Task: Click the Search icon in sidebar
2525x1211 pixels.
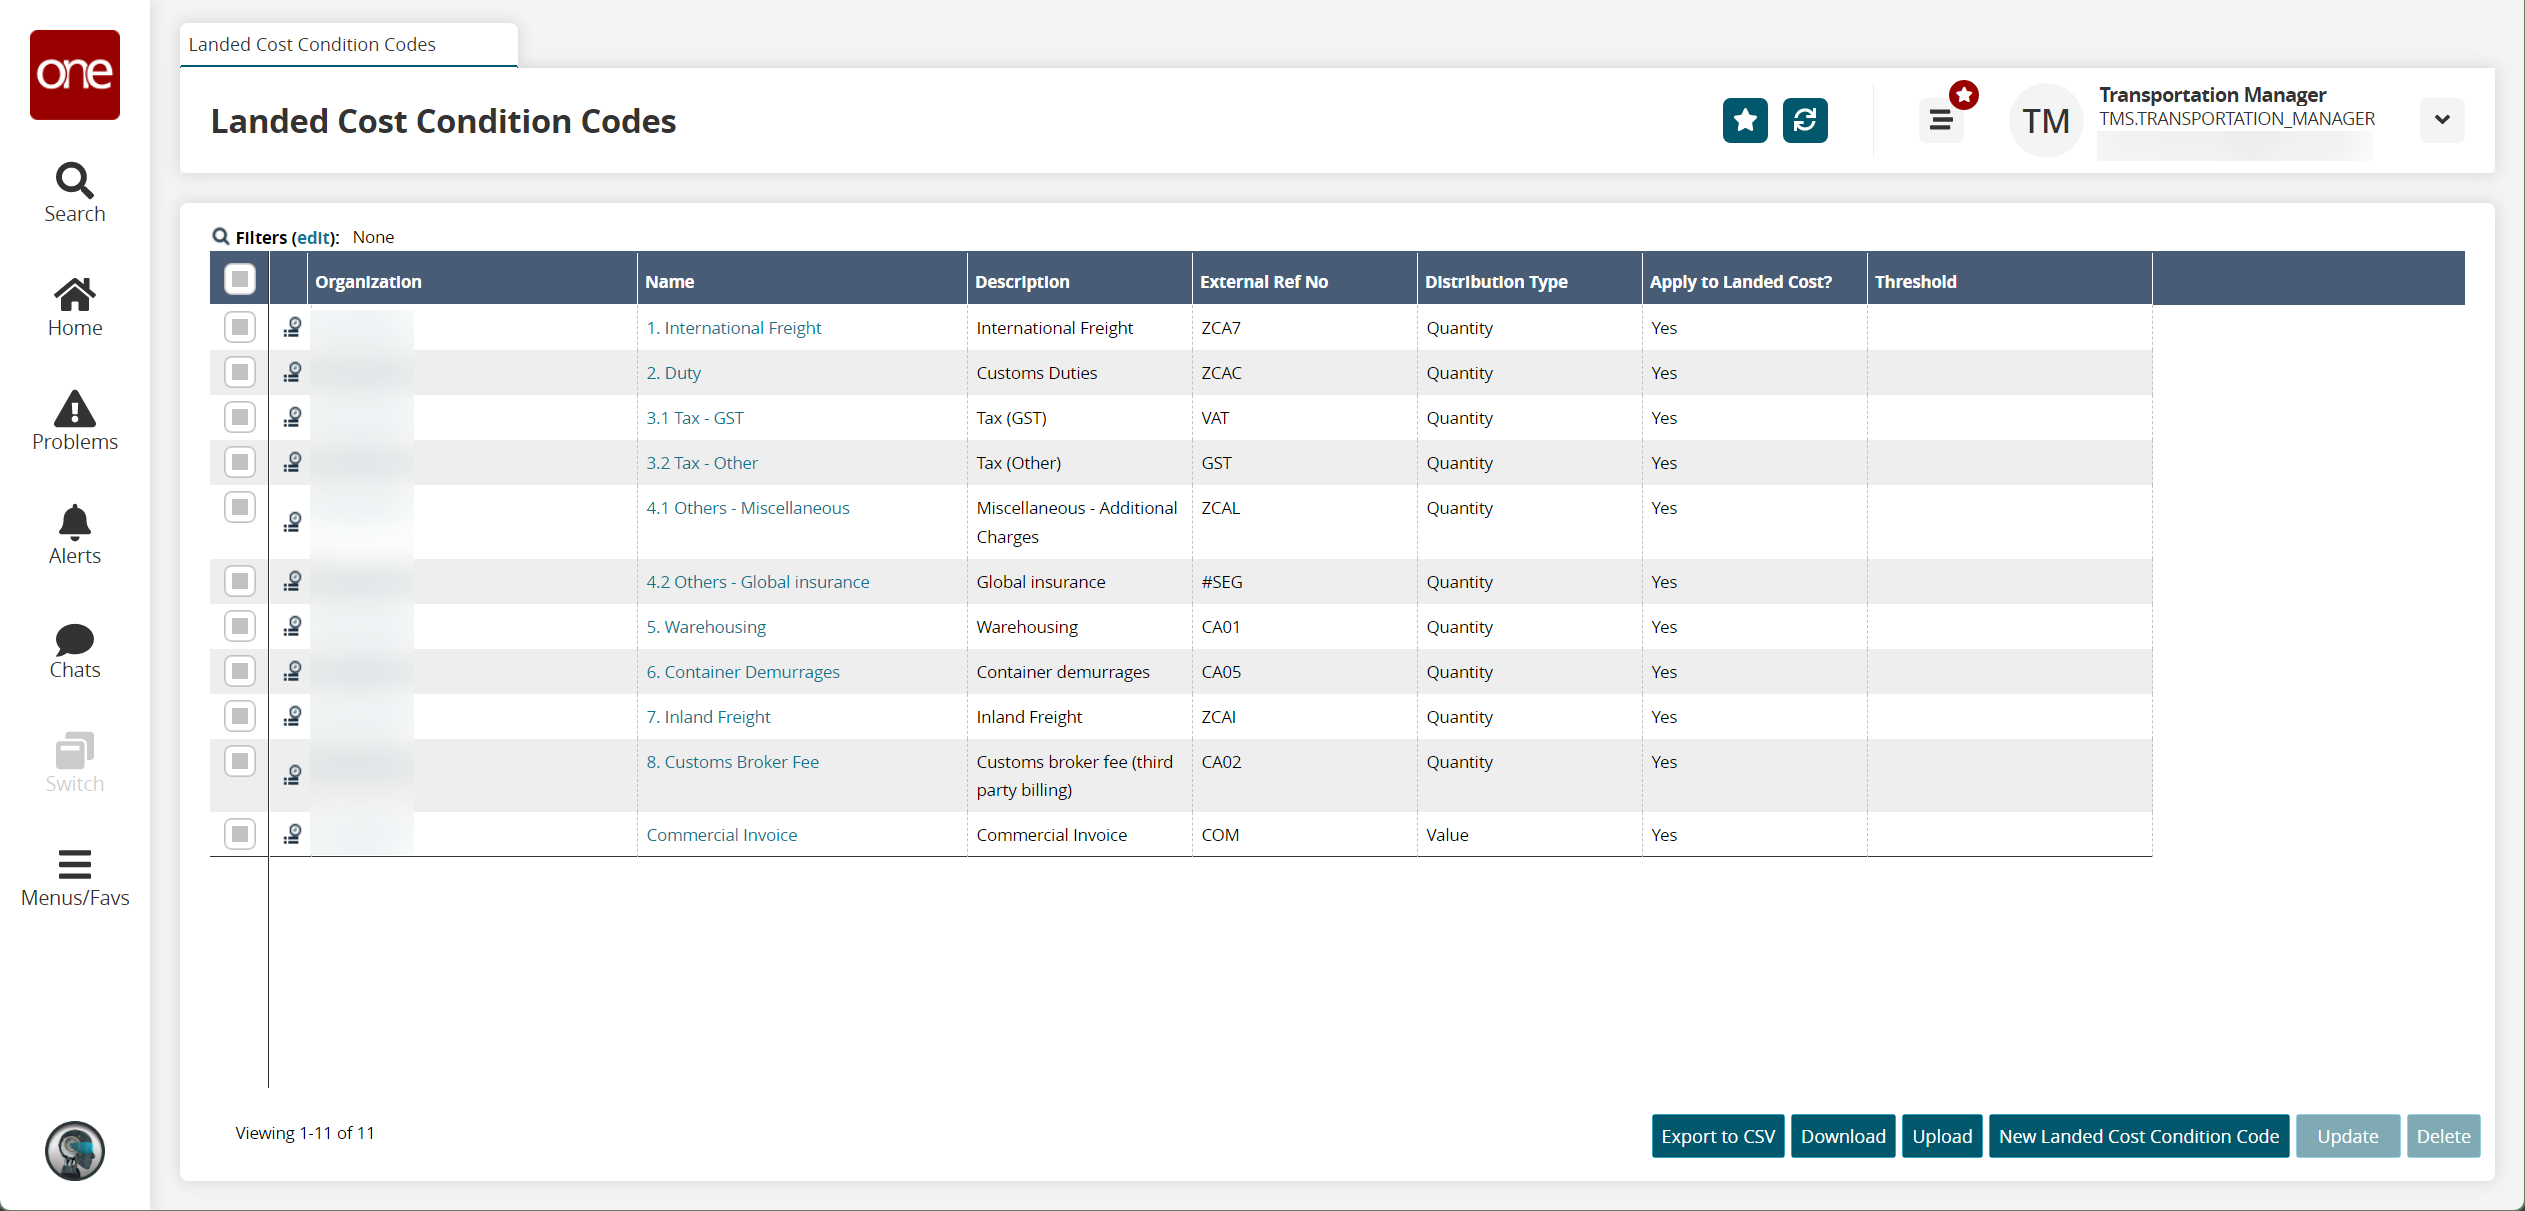Action: (x=72, y=179)
